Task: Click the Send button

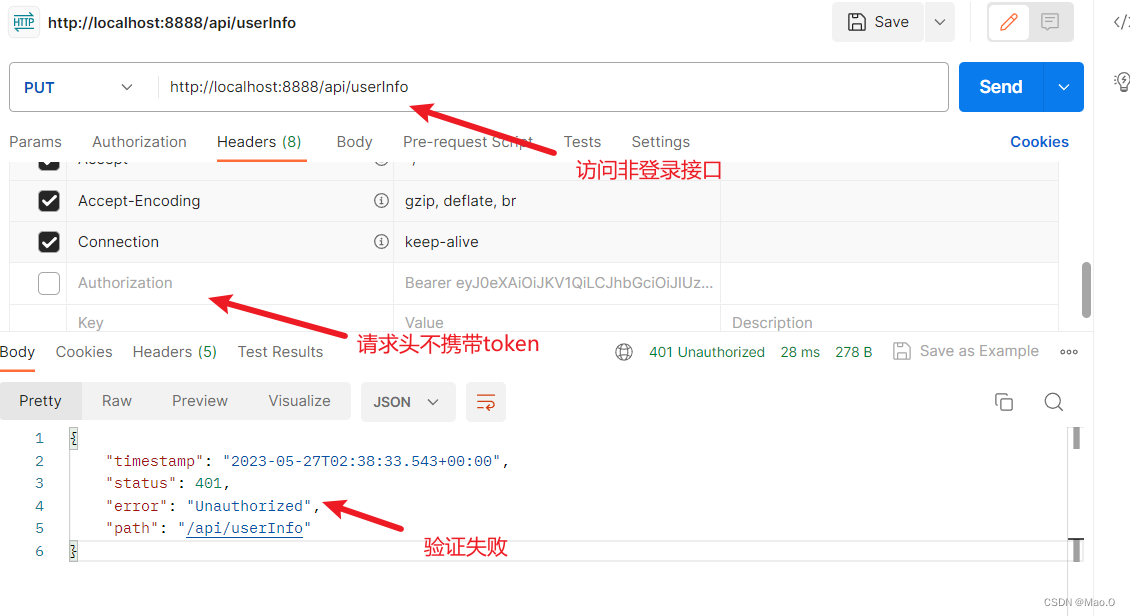Action: (x=1001, y=87)
